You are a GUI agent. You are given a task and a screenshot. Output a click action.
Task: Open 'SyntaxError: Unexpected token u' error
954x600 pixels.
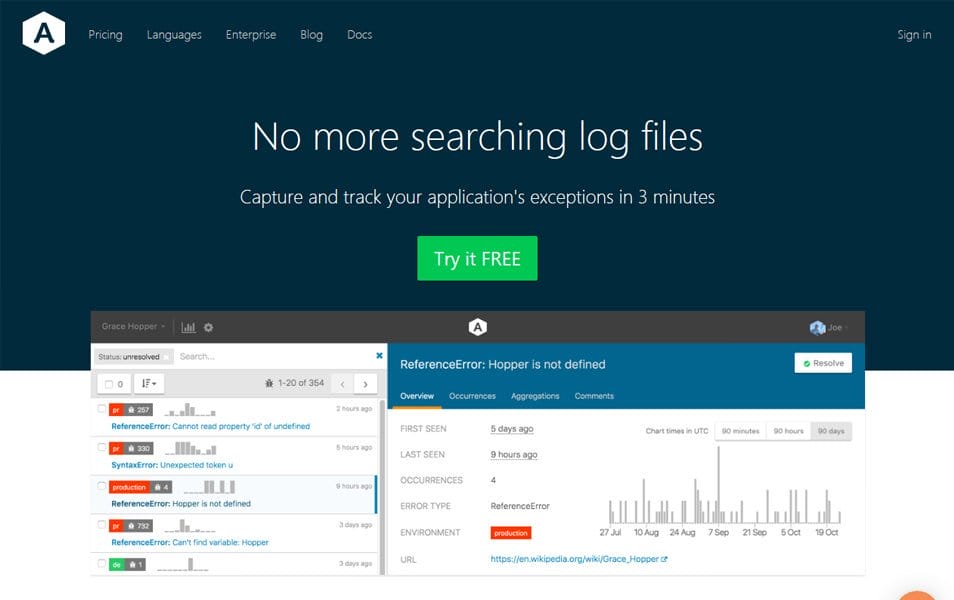tap(172, 465)
